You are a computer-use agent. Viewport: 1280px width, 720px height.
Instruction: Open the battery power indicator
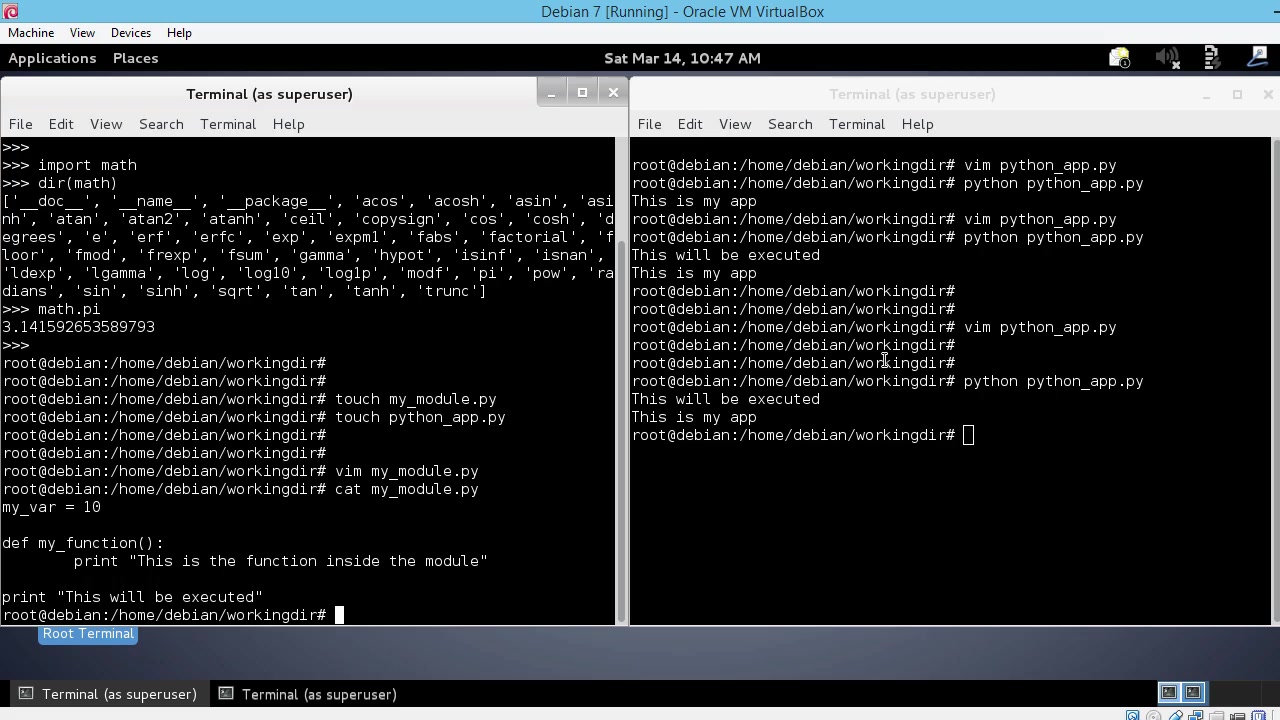pyautogui.click(x=1211, y=58)
